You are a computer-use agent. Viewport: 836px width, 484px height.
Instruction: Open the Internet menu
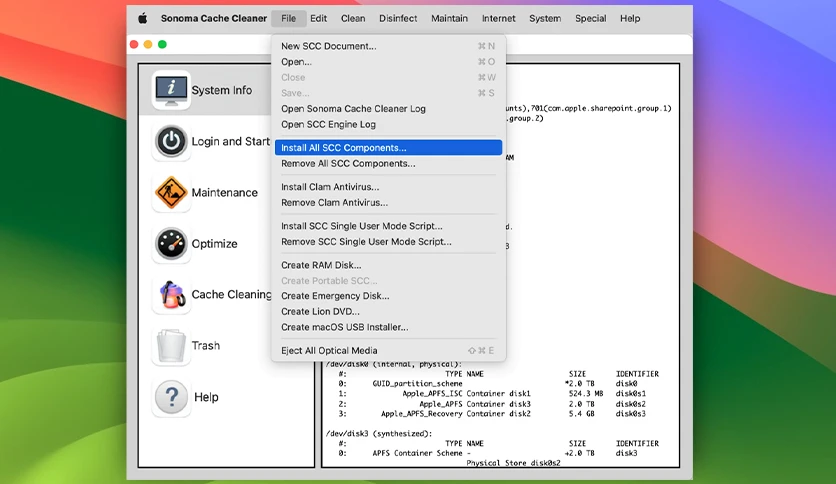tap(499, 19)
